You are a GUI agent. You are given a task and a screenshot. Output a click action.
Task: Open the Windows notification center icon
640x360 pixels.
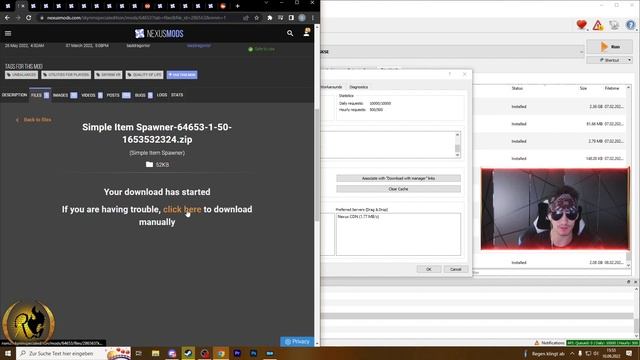coord(629,353)
